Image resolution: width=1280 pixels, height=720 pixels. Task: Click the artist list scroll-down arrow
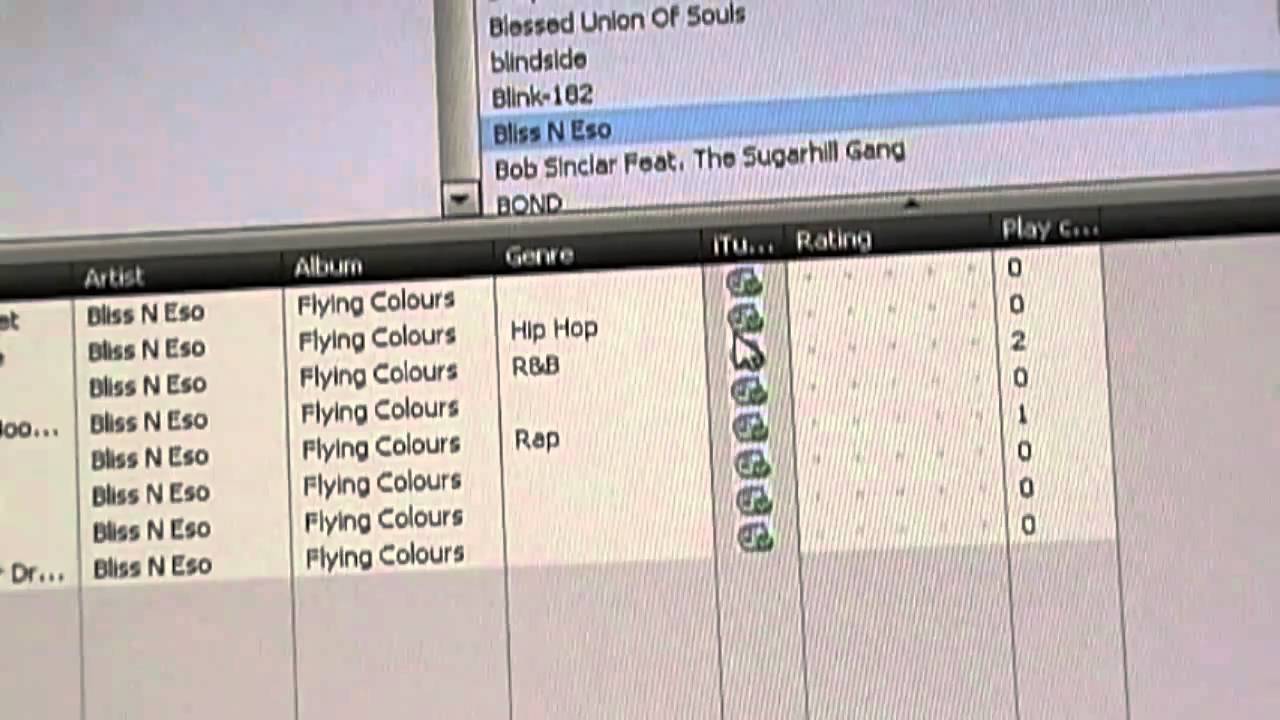point(460,199)
